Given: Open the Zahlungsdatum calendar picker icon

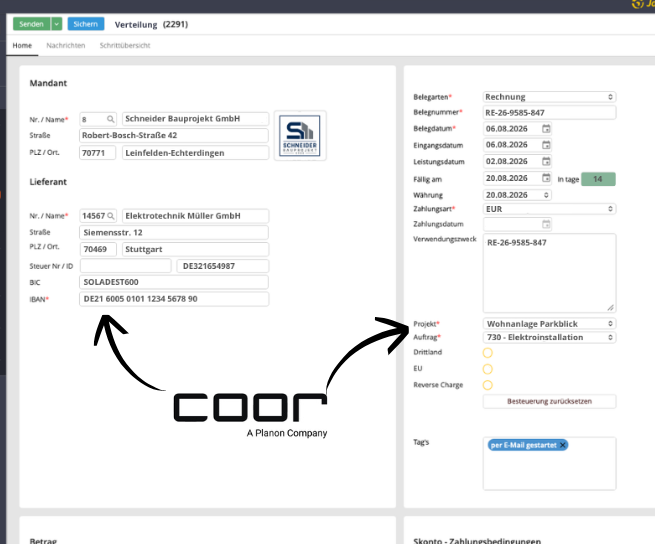Looking at the screenshot, I should 546,224.
